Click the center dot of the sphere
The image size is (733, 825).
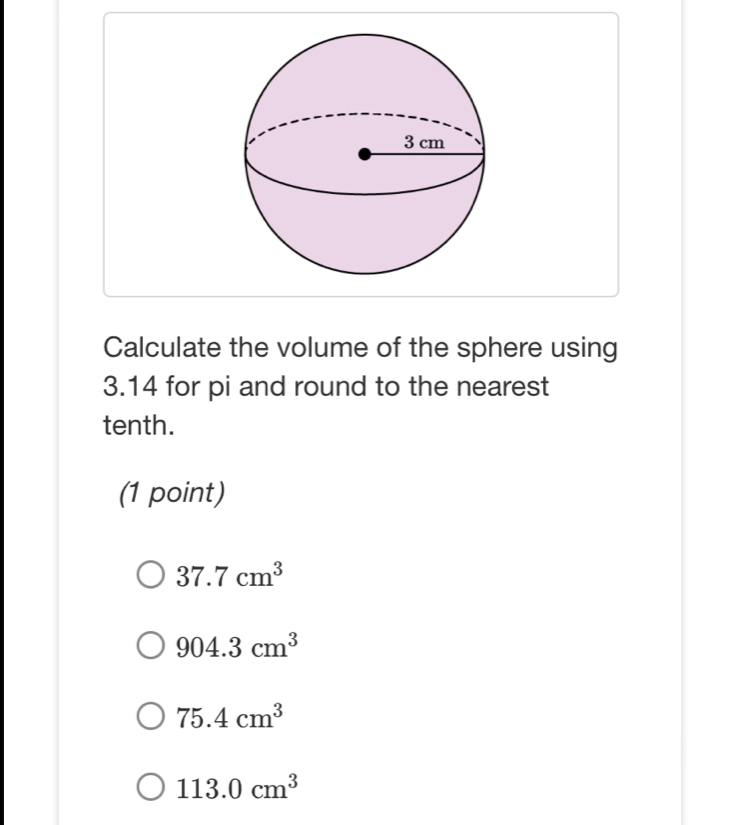(x=363, y=155)
